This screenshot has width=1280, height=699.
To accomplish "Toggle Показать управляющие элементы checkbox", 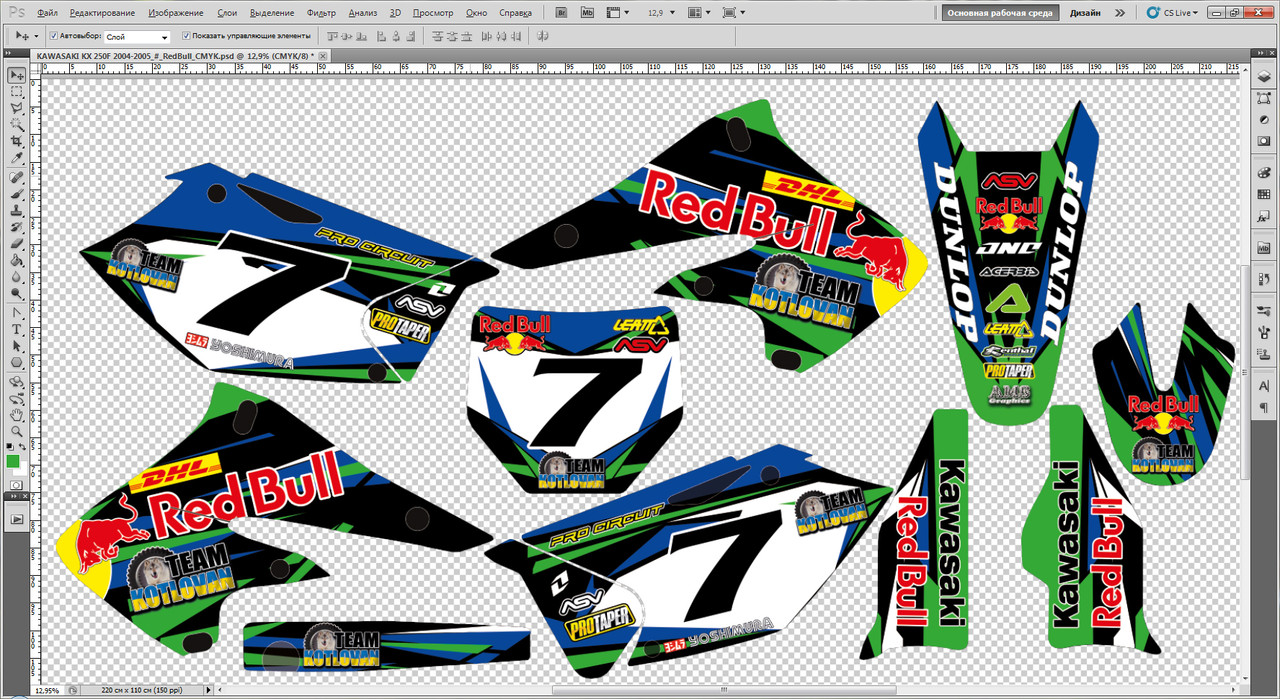I will coord(186,36).
